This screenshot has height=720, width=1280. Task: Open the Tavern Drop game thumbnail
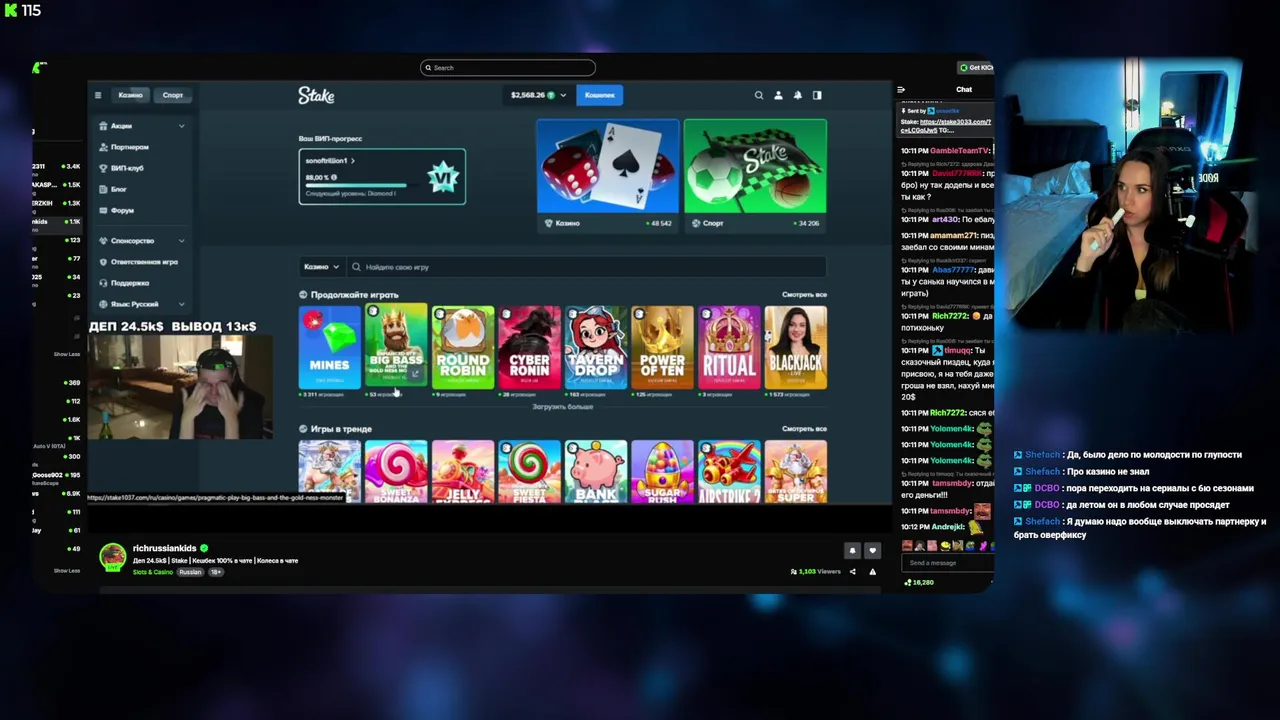(596, 348)
